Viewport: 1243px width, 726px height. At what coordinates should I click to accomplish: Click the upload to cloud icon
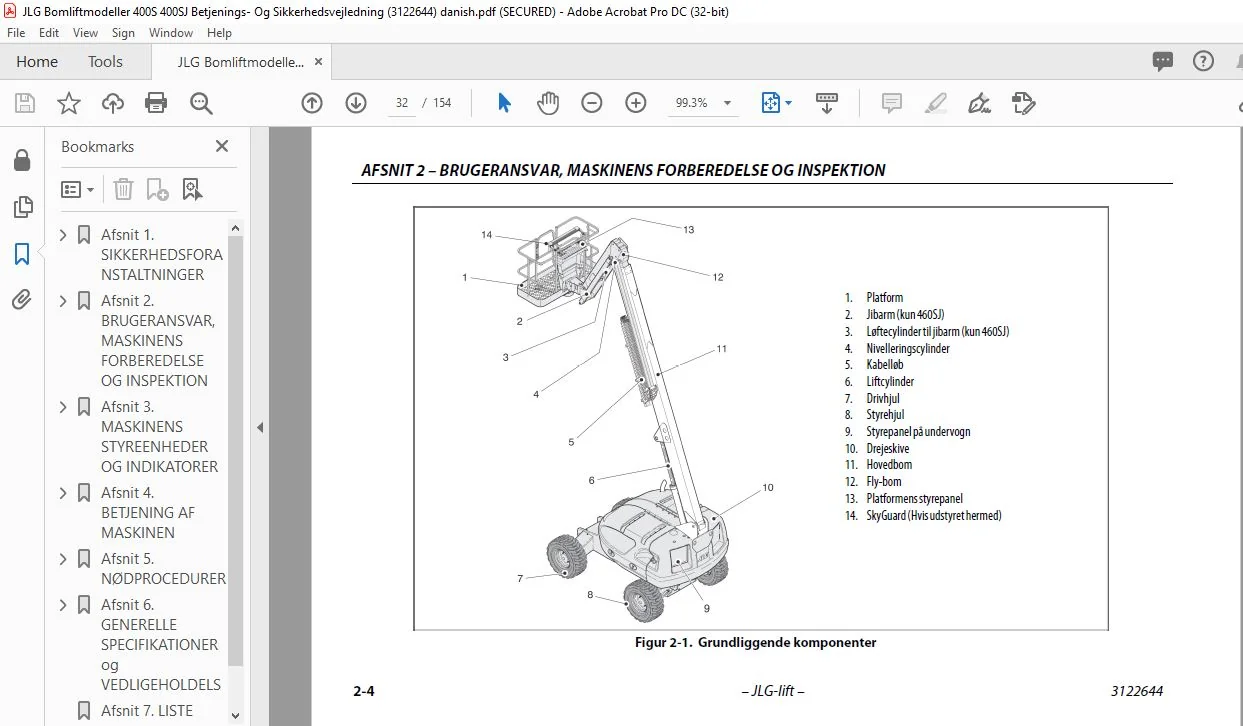click(x=113, y=103)
